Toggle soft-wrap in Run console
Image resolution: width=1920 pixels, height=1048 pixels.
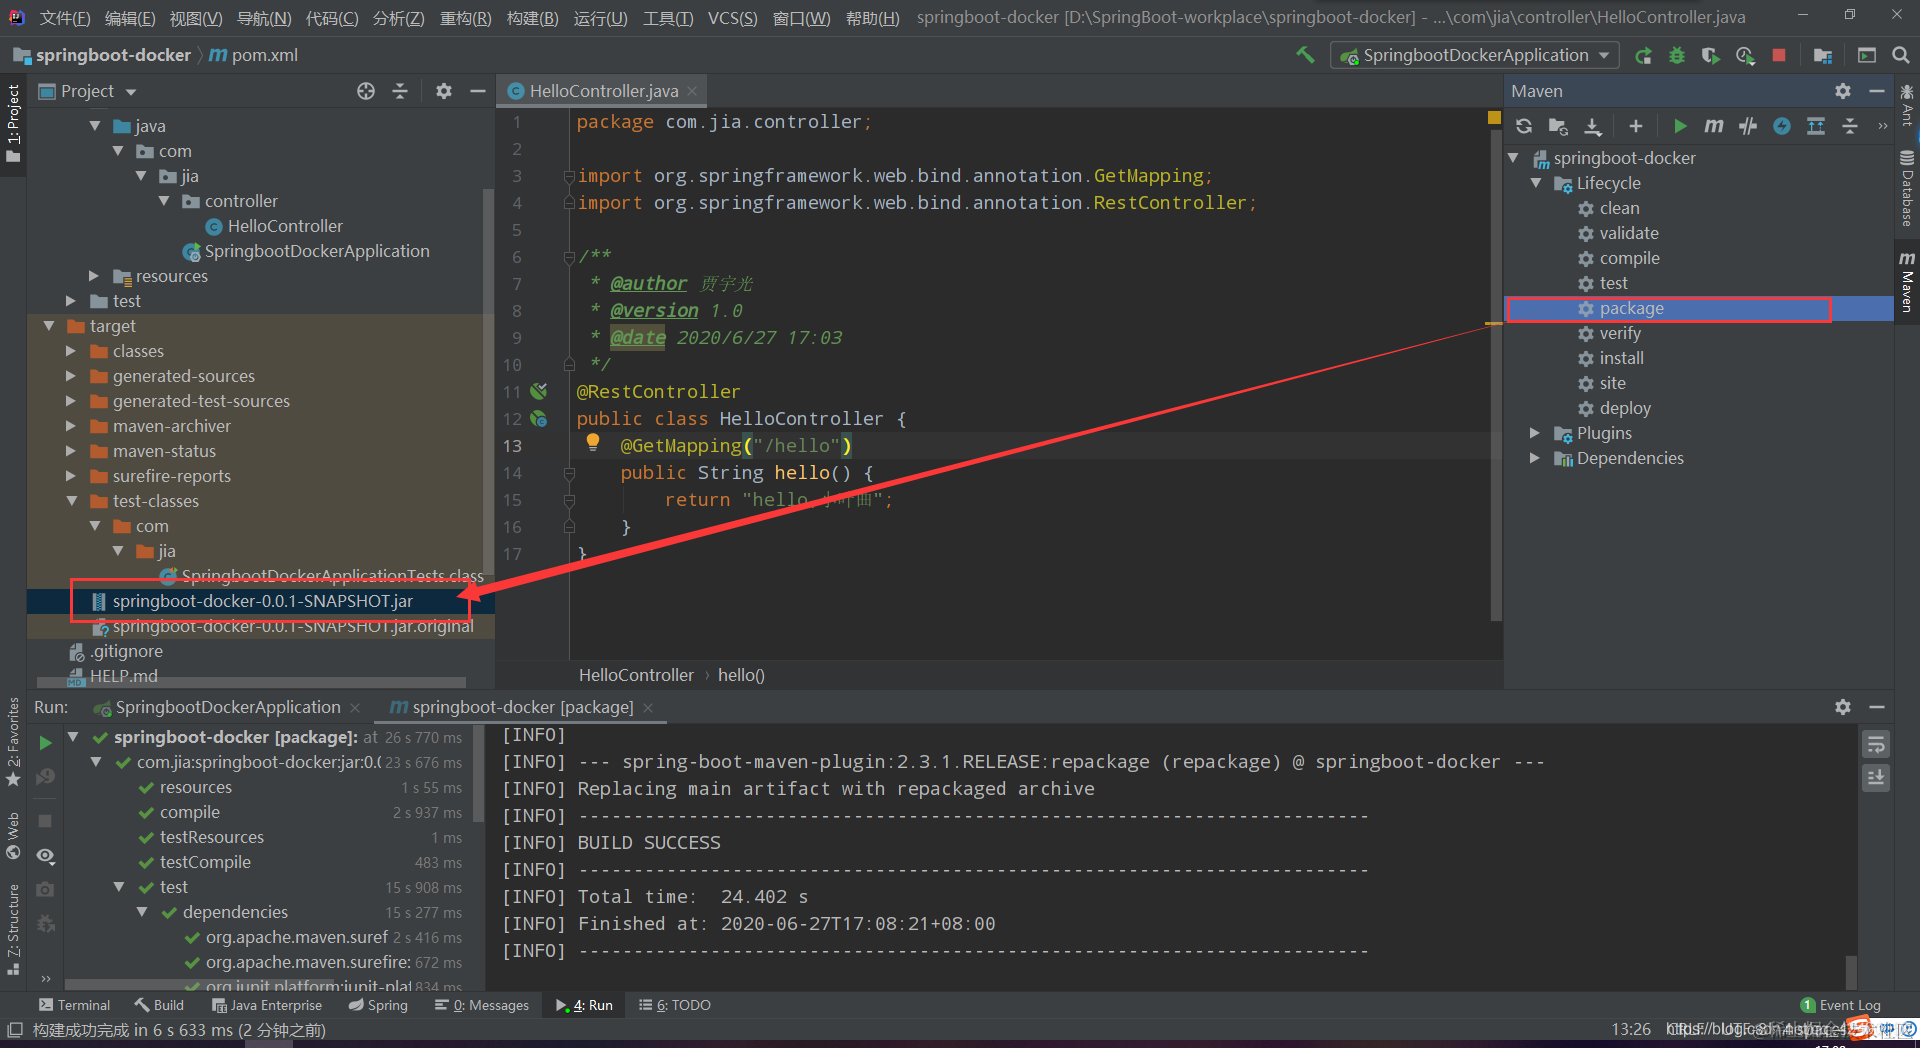[1876, 745]
